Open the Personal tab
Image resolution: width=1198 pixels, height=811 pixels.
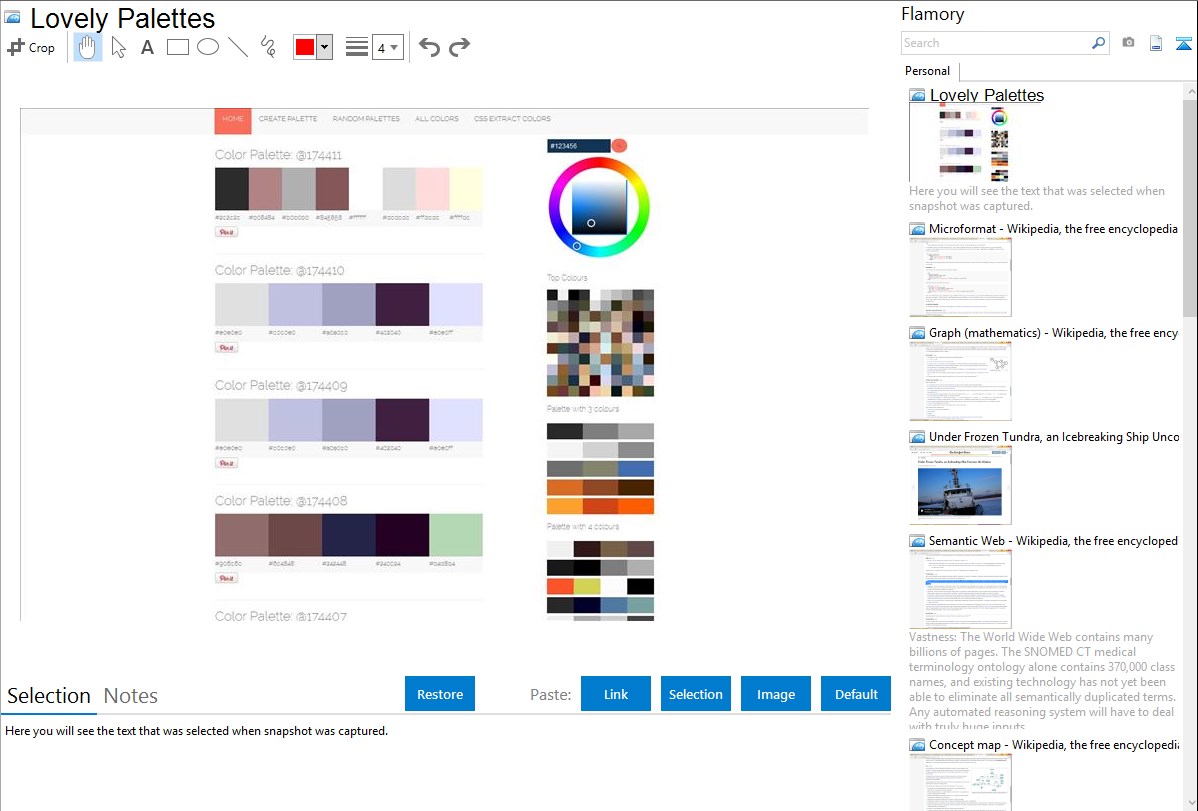click(x=927, y=71)
